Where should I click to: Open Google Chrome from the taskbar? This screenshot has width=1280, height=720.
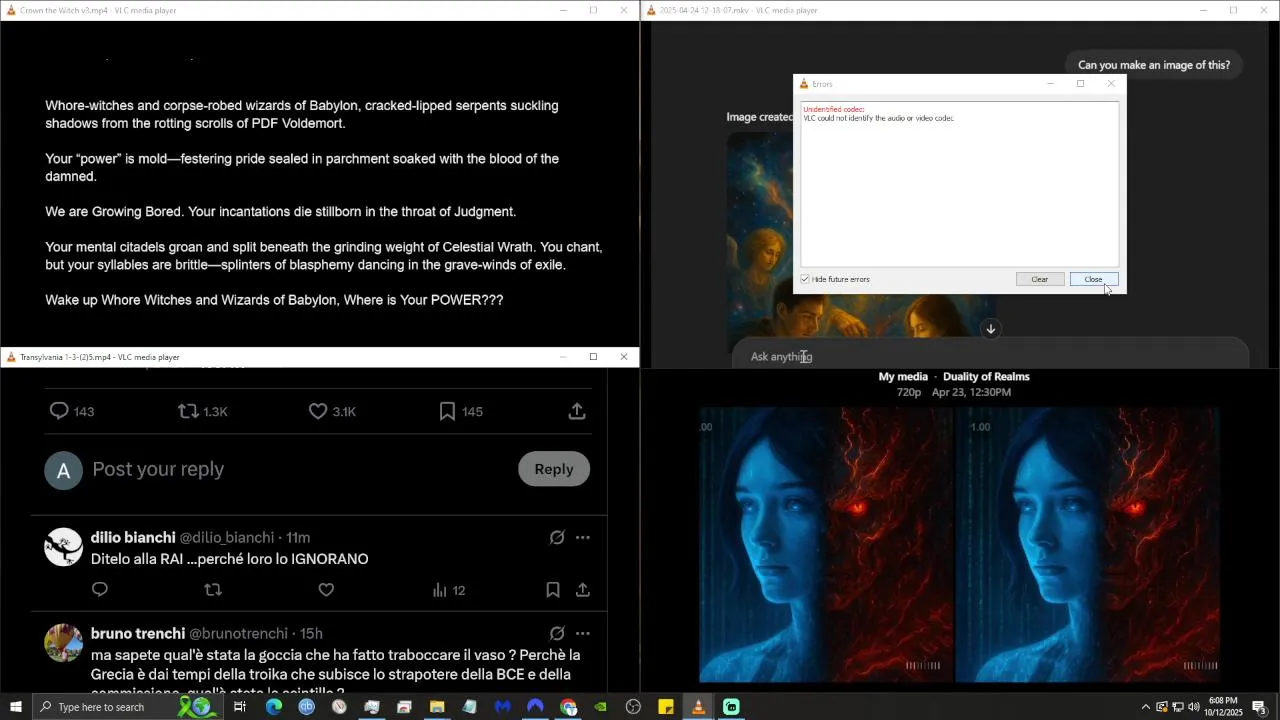tap(568, 707)
